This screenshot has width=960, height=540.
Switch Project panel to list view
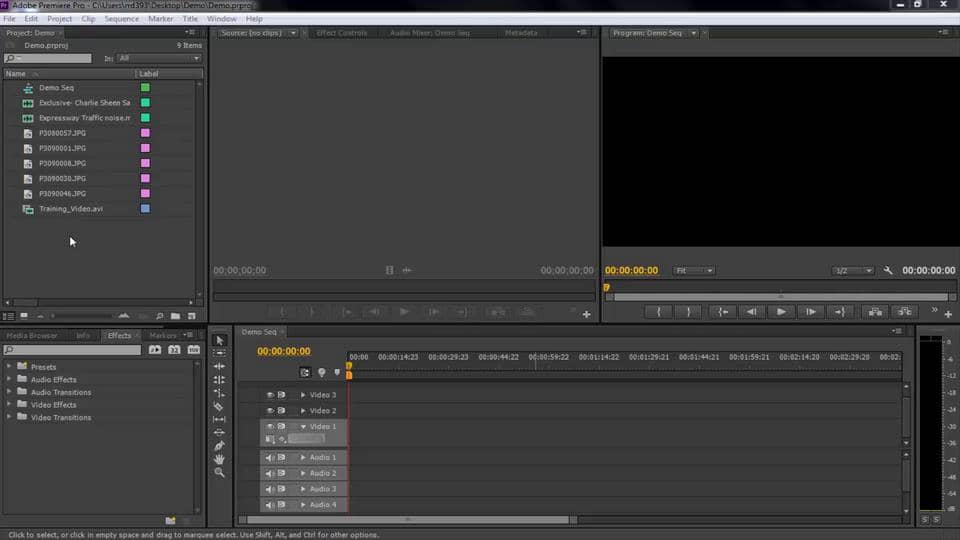pos(9,316)
